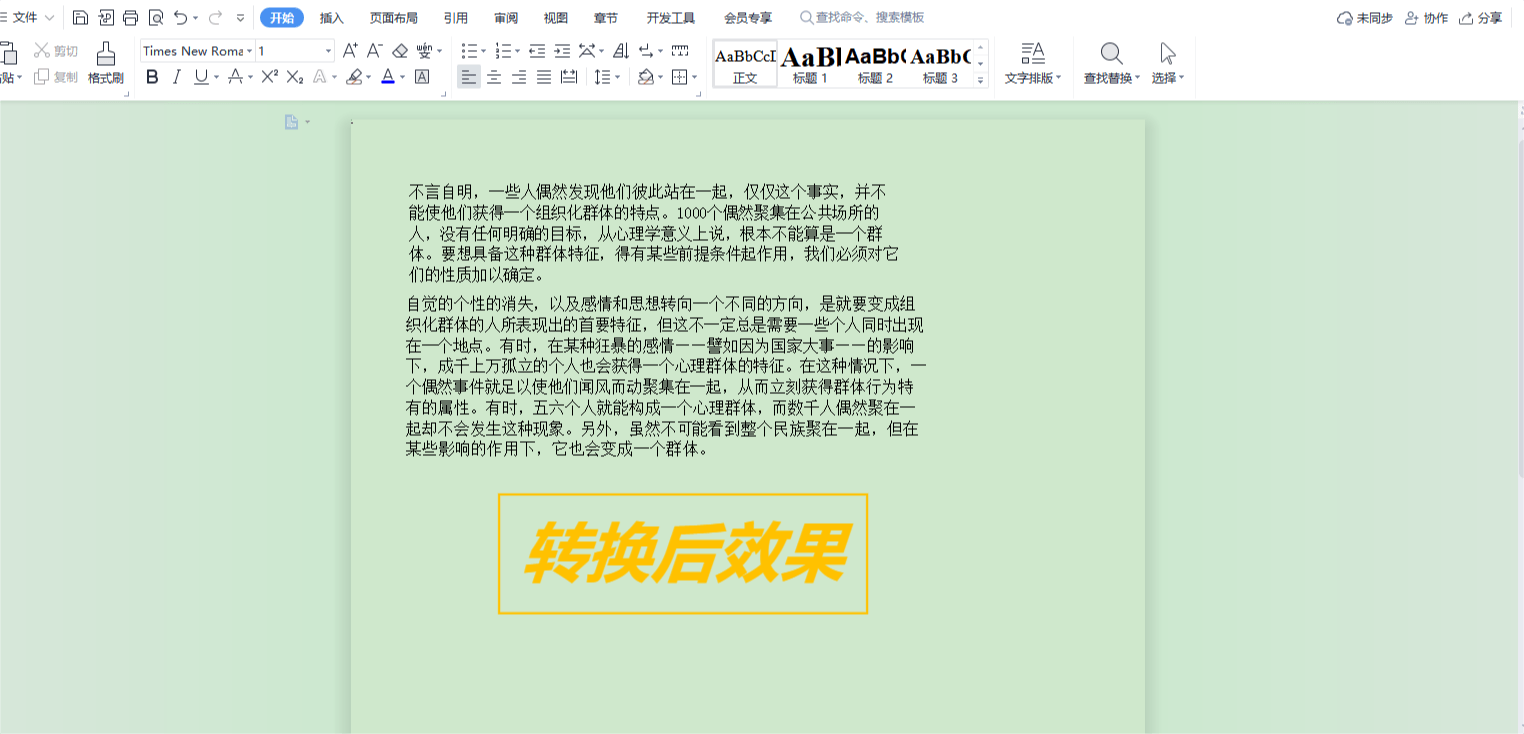
Task: Clear formatting with eraser icon
Action: click(x=400, y=50)
